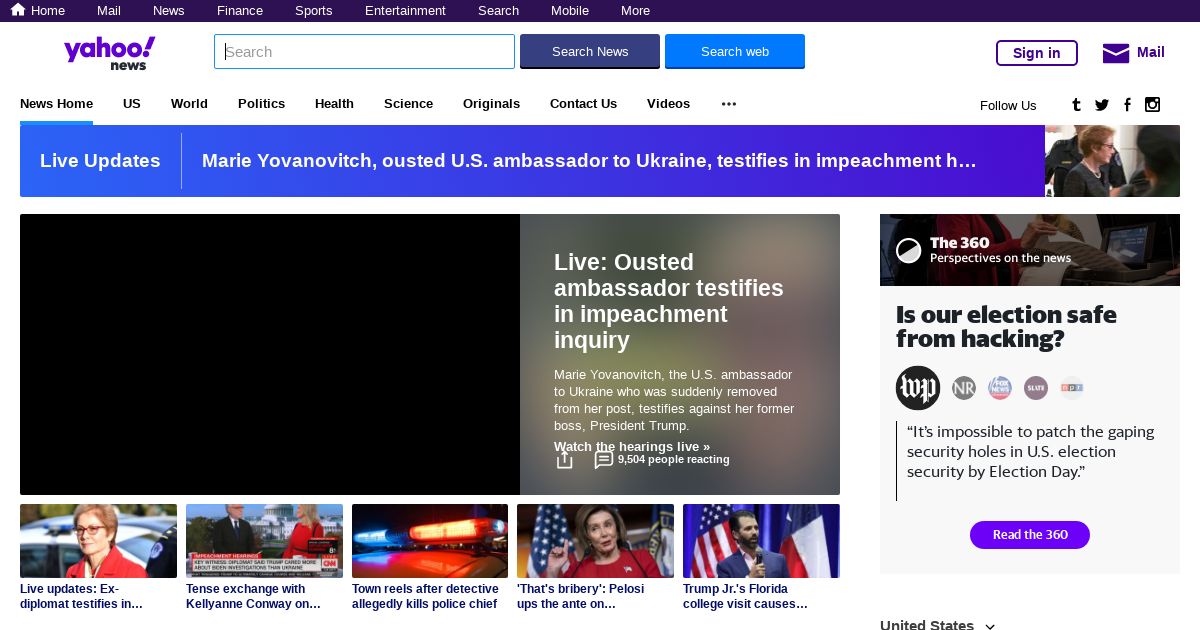Image resolution: width=1200 pixels, height=630 pixels.
Task: Share the impeachment inquiry story
Action: 565,460
